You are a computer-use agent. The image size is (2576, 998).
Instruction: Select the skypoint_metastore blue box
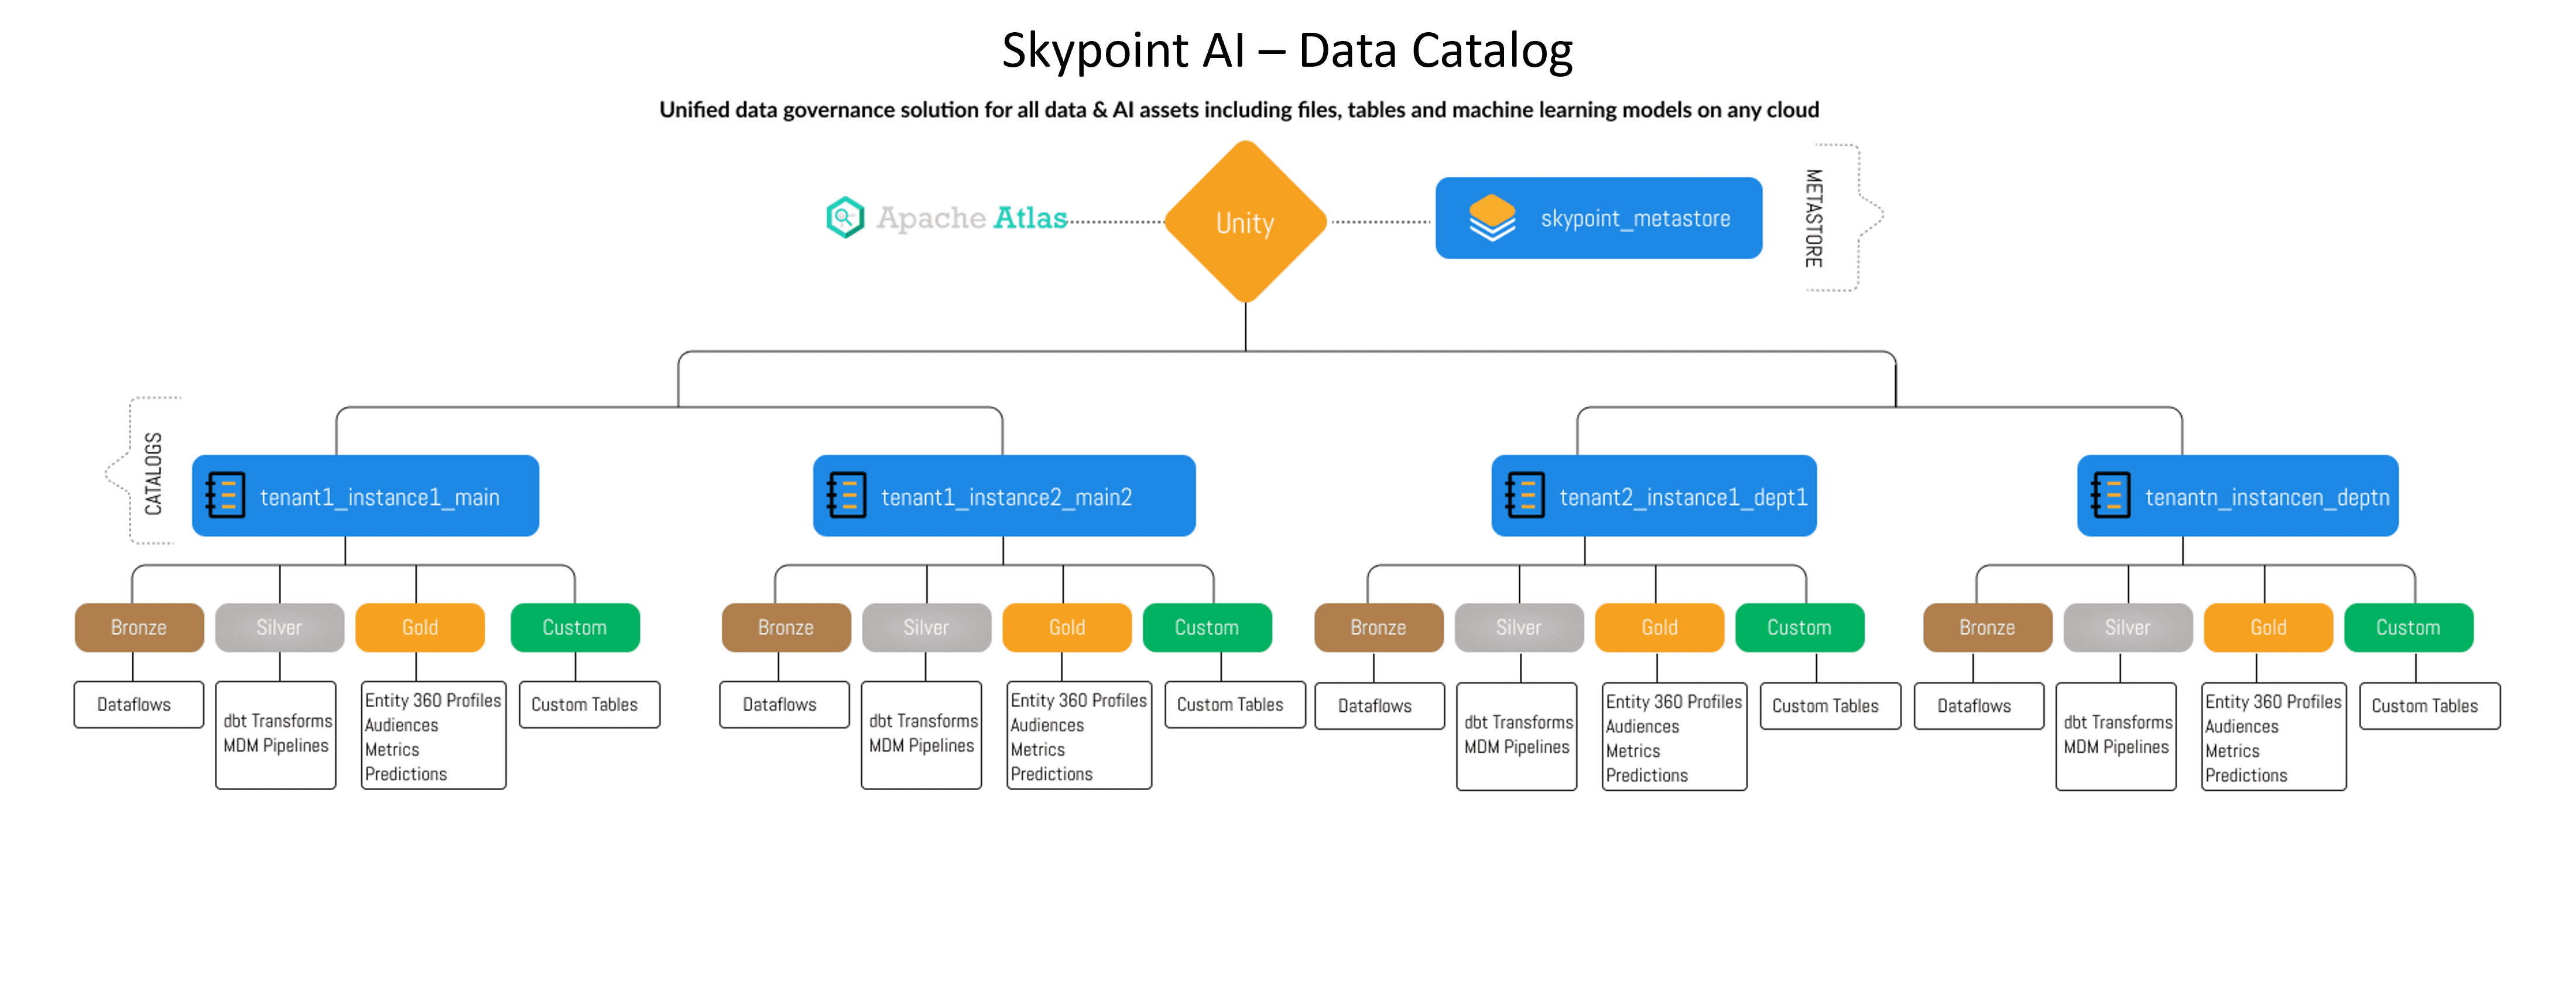click(1598, 218)
